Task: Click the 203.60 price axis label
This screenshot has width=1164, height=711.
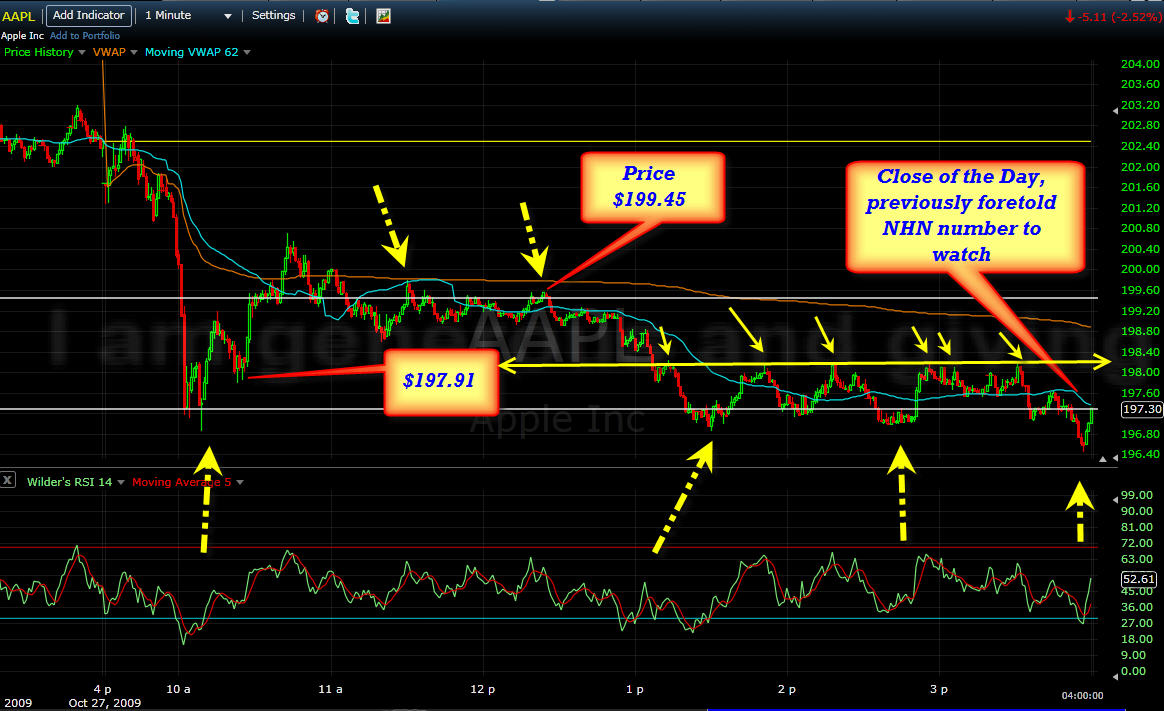Action: pyautogui.click(x=1140, y=84)
